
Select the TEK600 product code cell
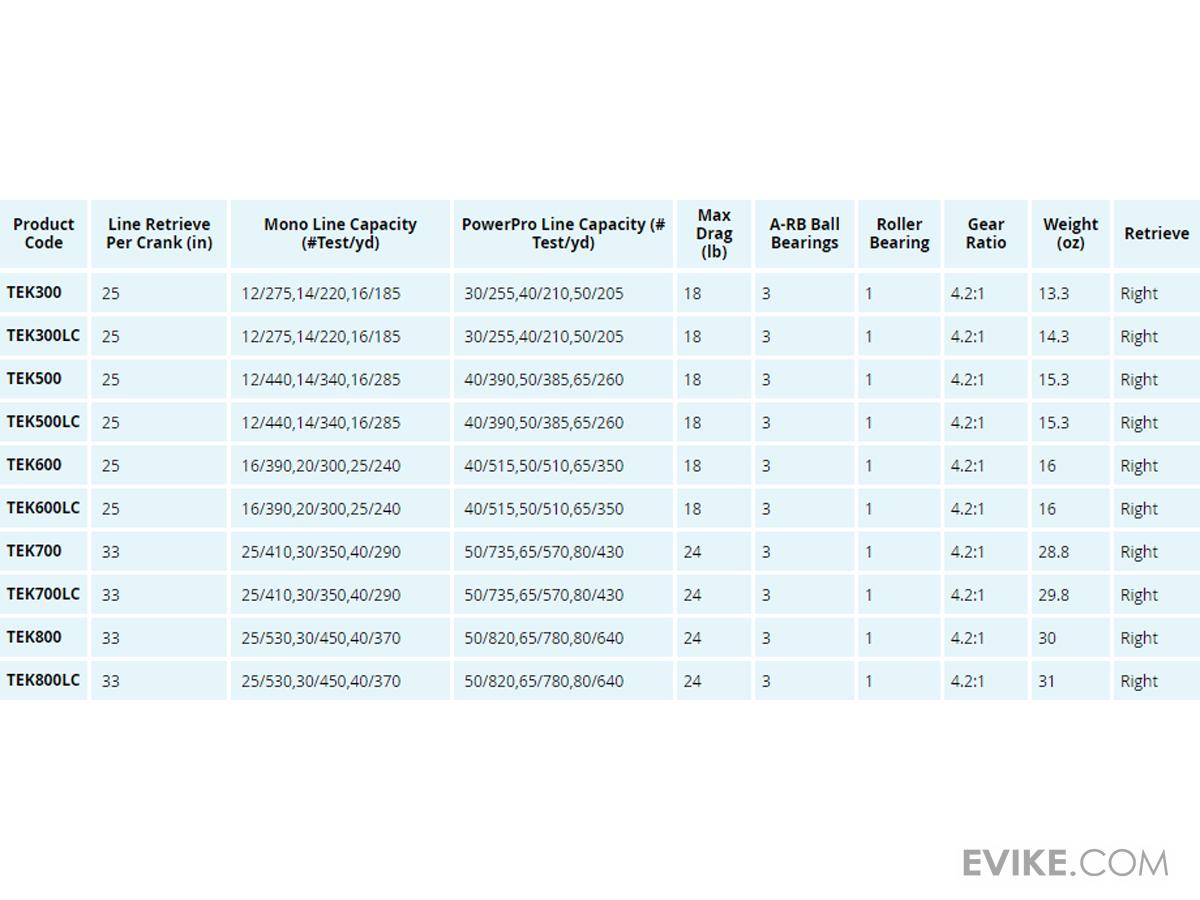click(x=34, y=465)
